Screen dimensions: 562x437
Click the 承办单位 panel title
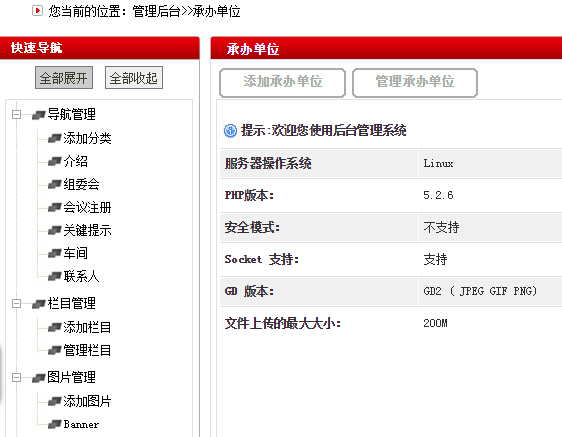253,49
